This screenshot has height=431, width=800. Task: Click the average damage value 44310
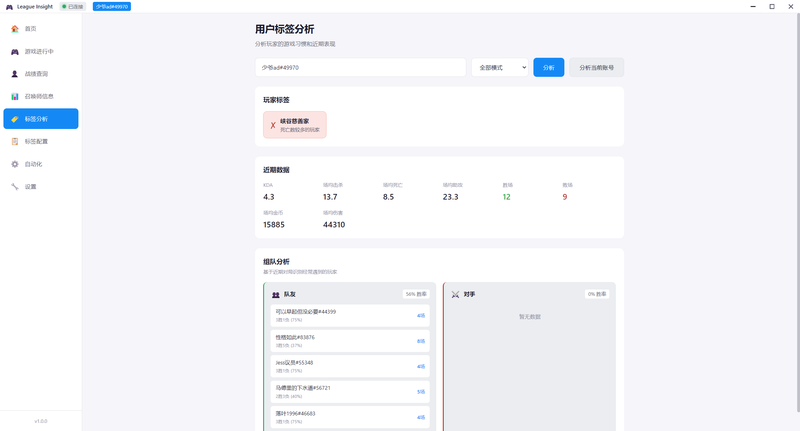click(x=334, y=224)
